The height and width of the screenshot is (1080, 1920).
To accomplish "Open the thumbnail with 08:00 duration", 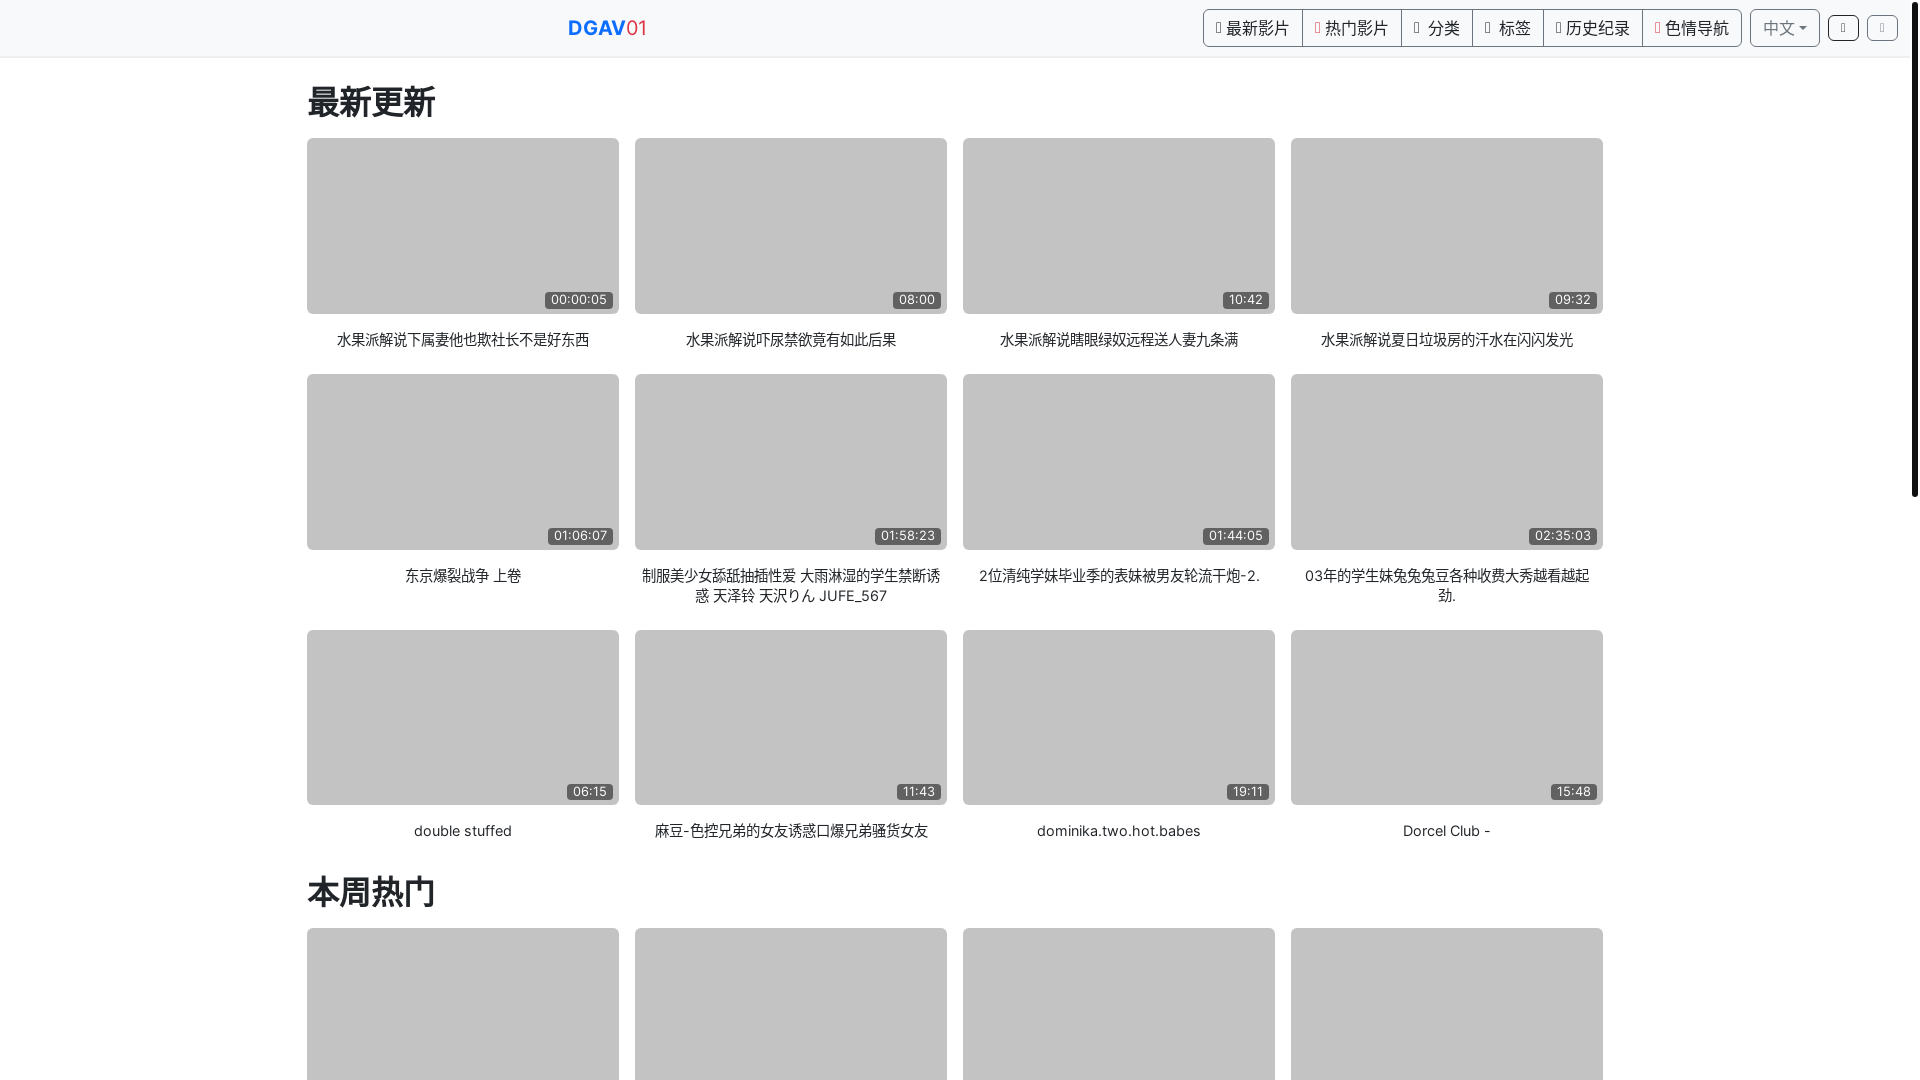I will click(791, 226).
